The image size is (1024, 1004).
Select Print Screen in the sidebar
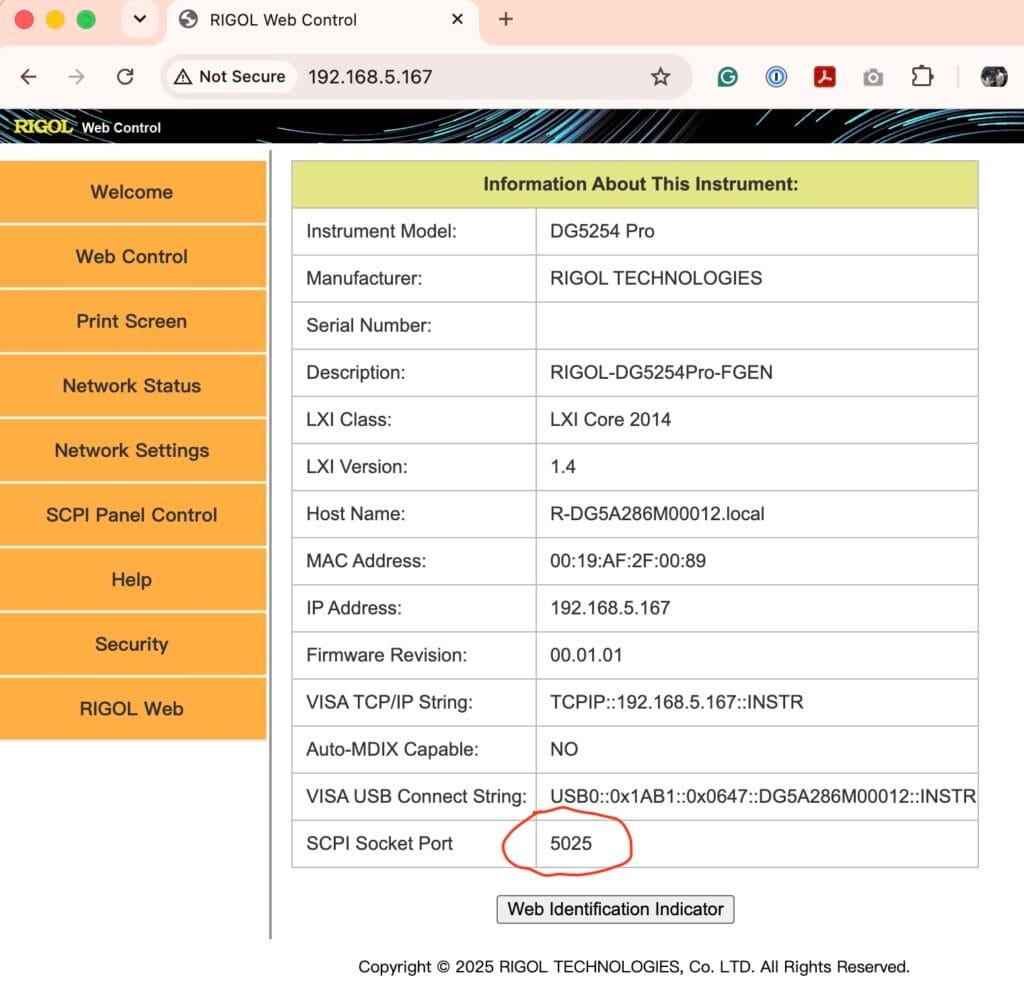(x=133, y=321)
